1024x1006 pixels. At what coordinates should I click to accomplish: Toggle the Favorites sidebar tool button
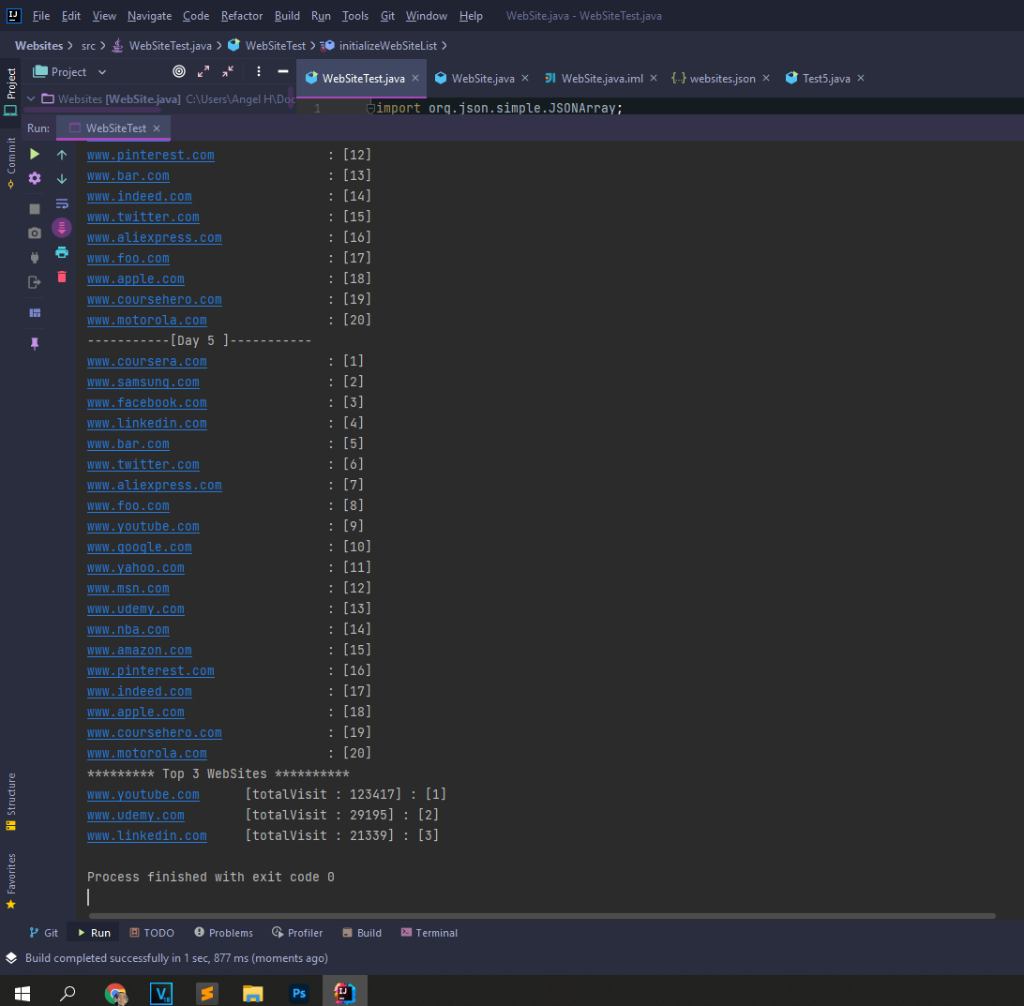(10, 881)
